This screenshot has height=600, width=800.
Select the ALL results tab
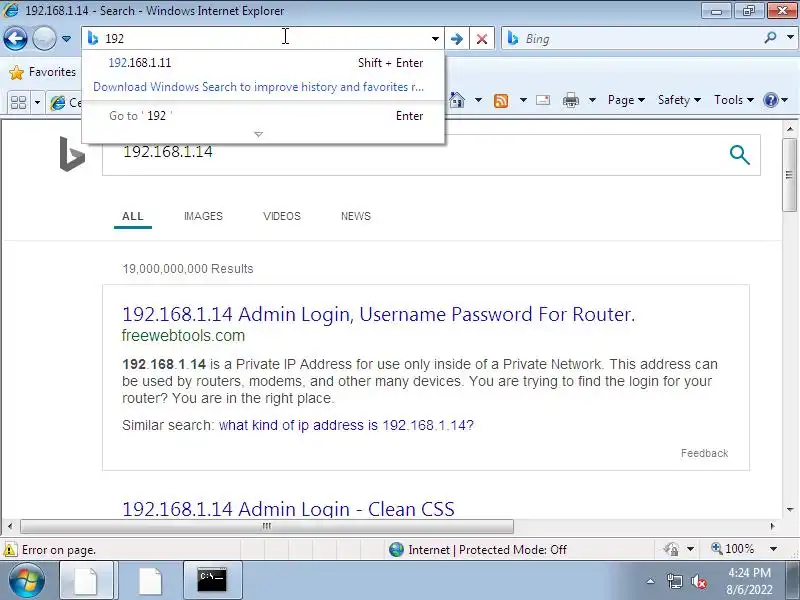(x=133, y=216)
